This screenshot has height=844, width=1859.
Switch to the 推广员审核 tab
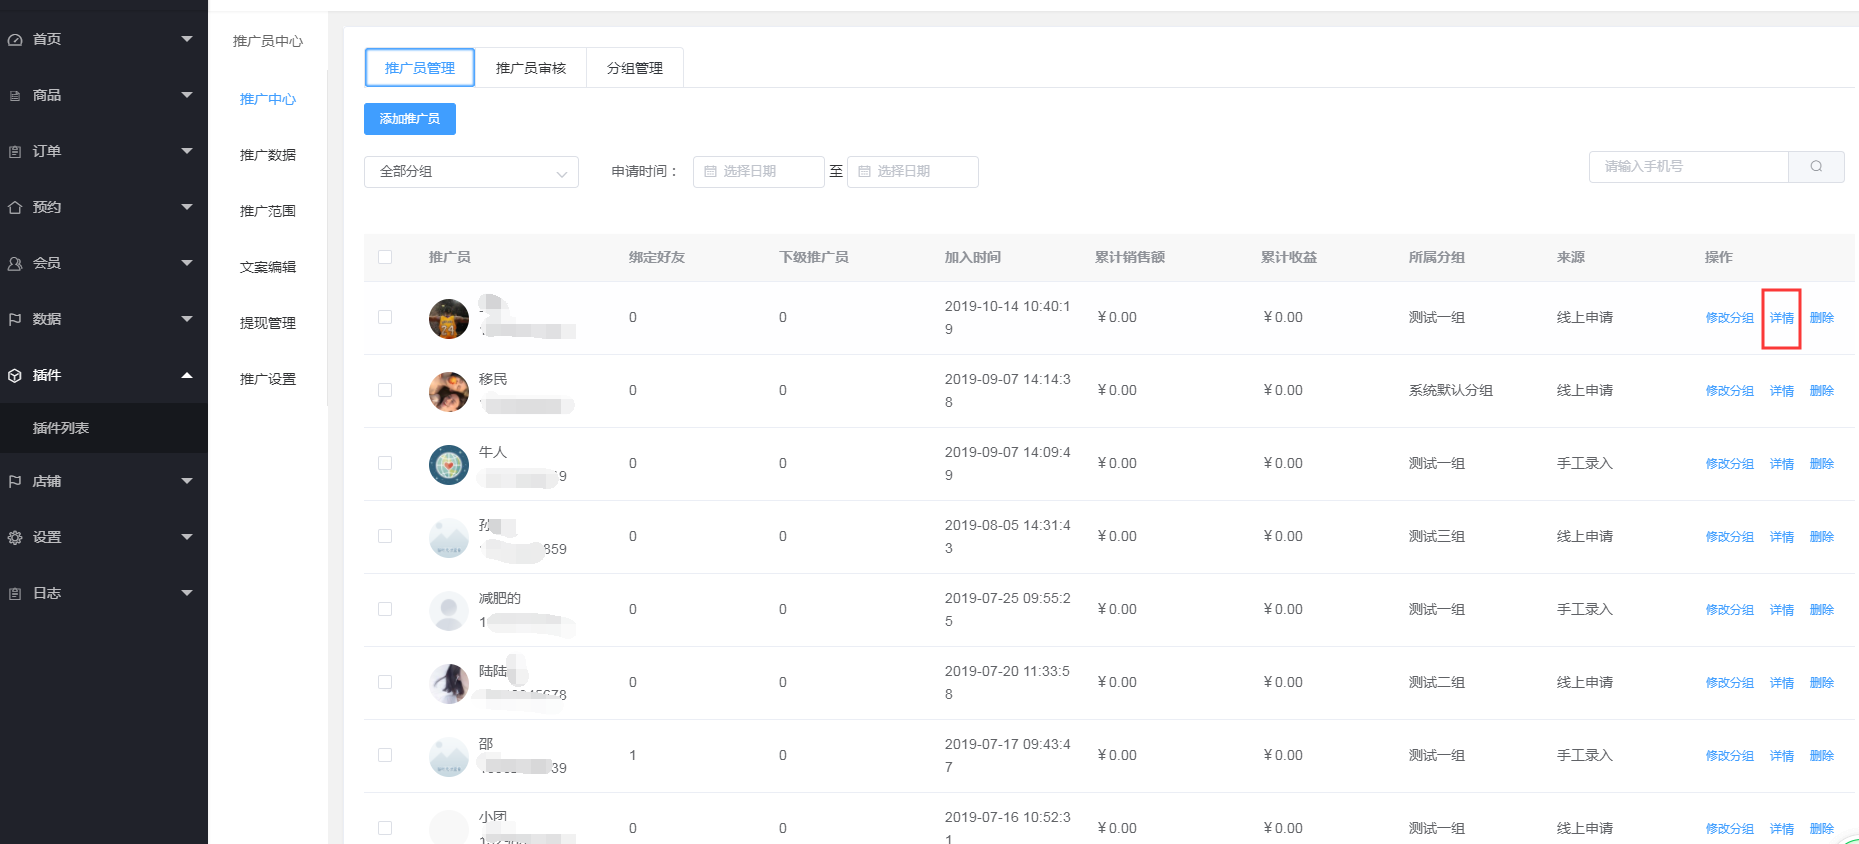click(x=530, y=68)
